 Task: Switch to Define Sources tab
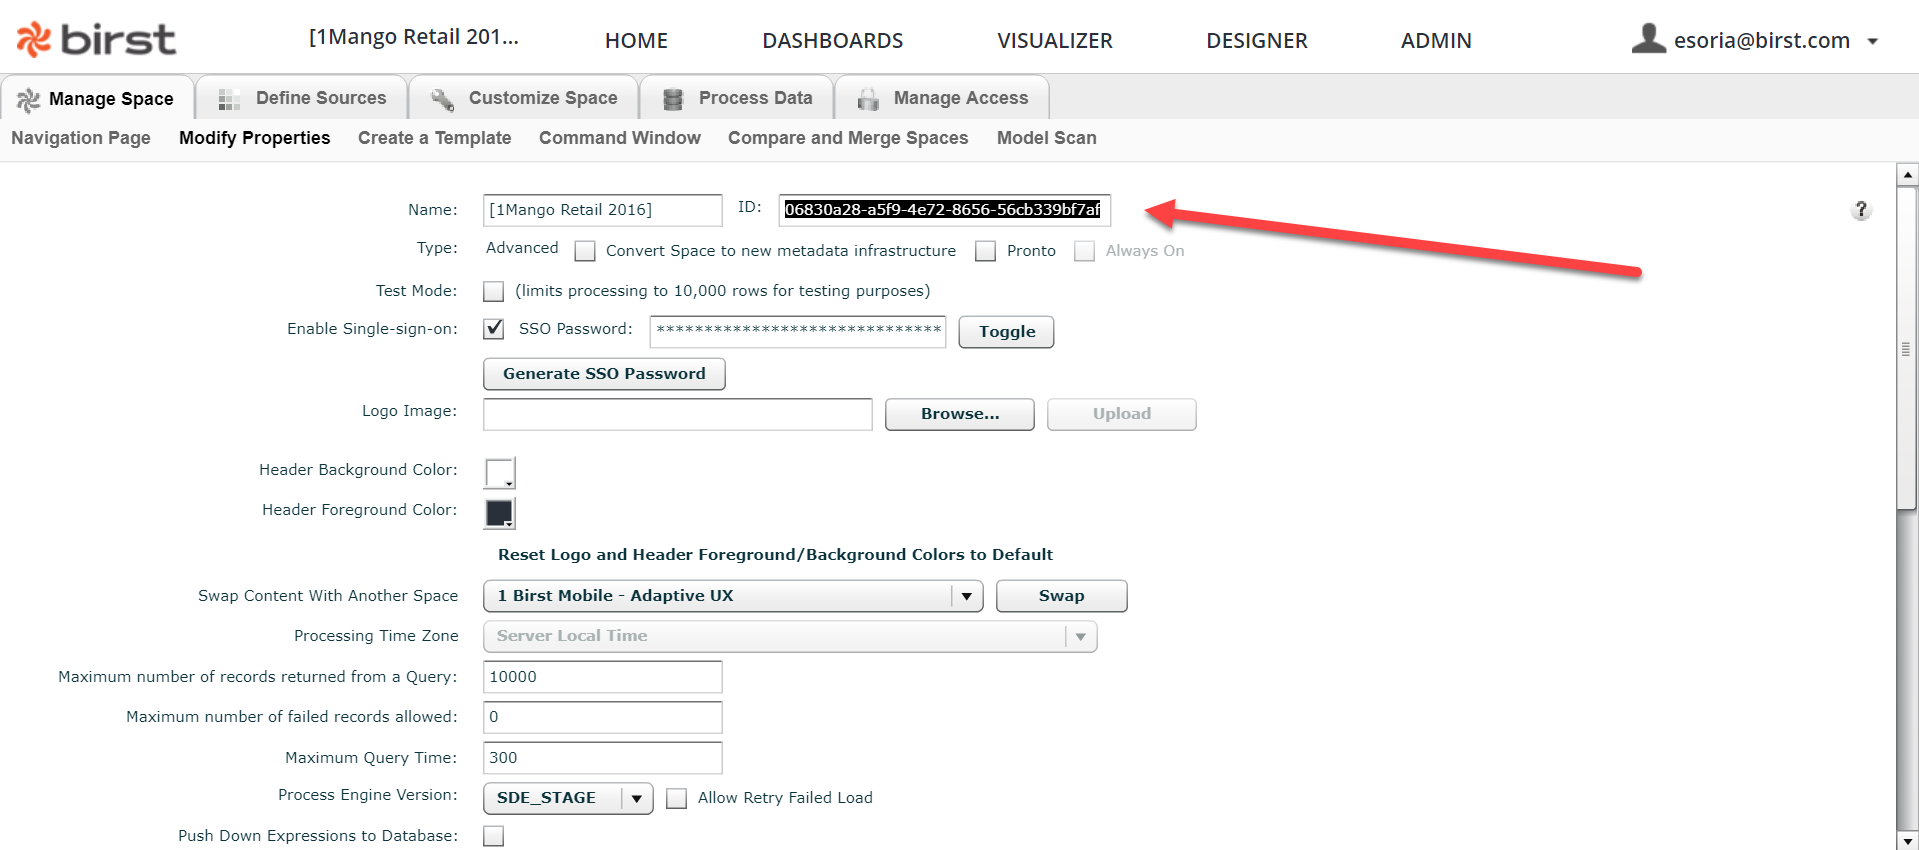point(302,98)
